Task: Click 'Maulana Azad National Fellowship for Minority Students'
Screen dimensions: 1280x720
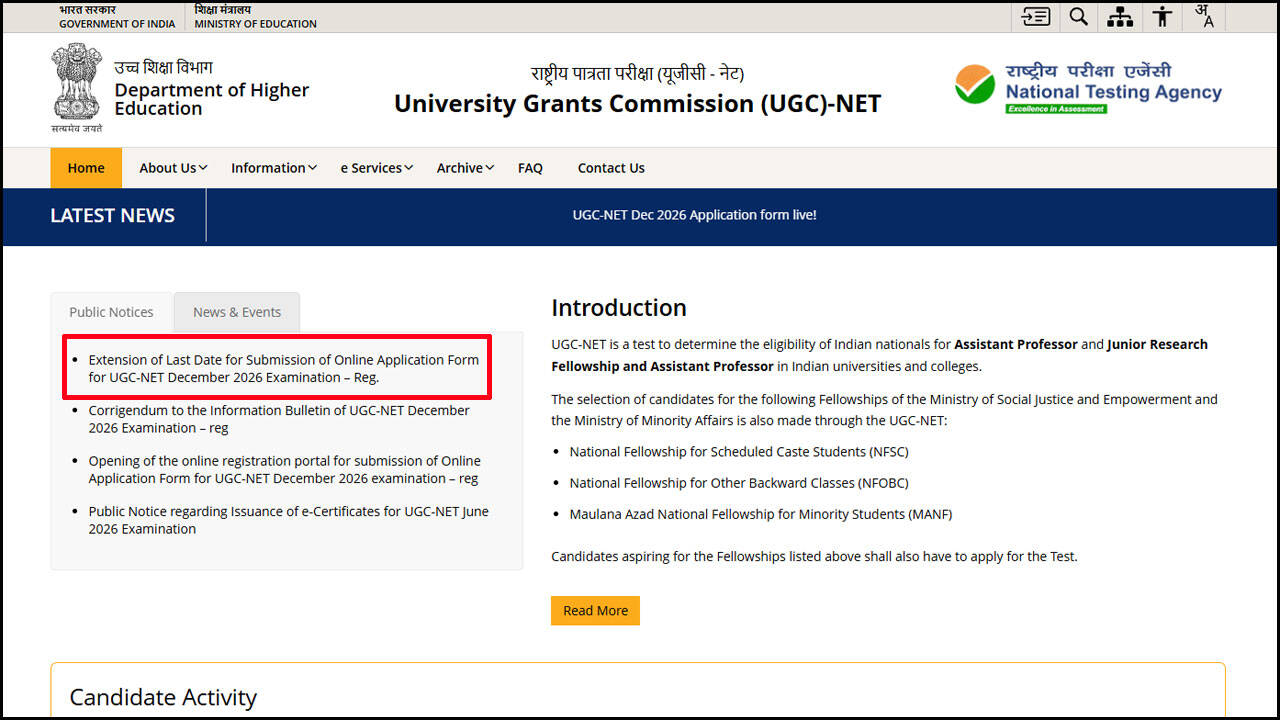Action: click(761, 514)
